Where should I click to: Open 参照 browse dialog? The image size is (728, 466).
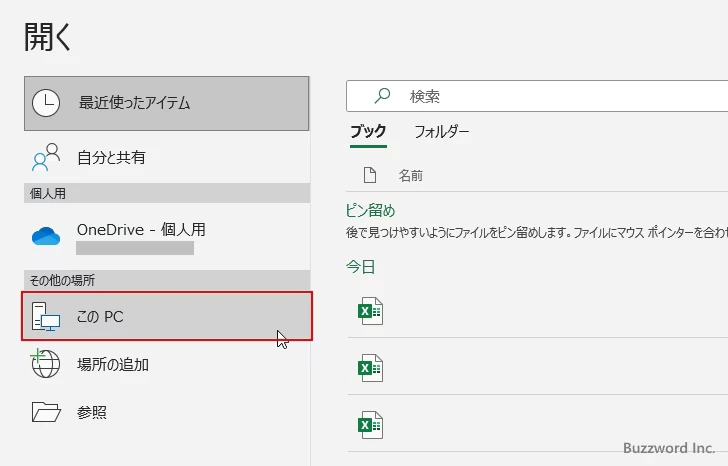166,412
